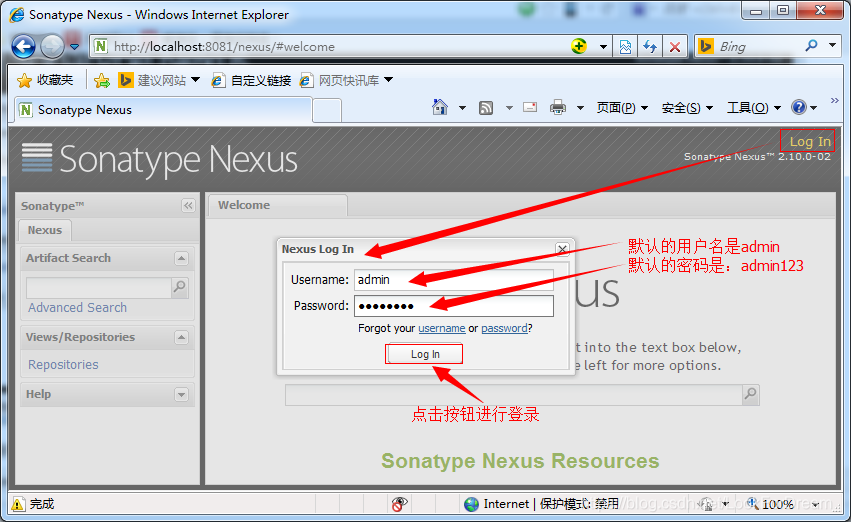Toggle Compatibility View icon
The width and height of the screenshot is (851, 522).
point(625,47)
